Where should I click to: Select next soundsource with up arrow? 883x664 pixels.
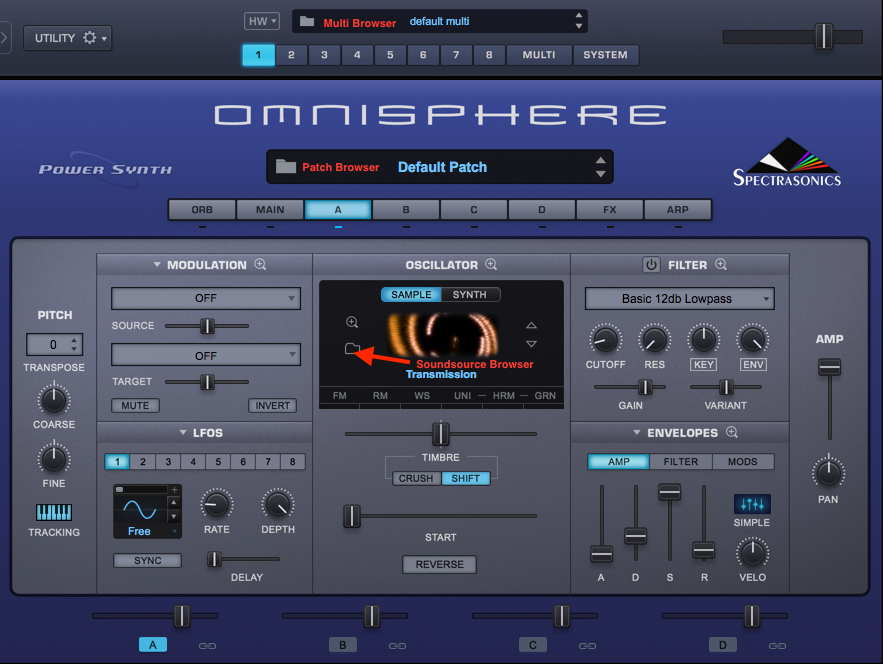point(531,326)
